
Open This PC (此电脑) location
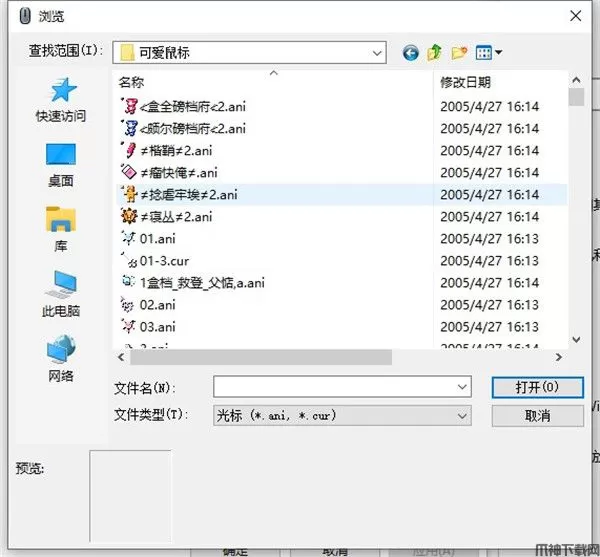(x=61, y=295)
